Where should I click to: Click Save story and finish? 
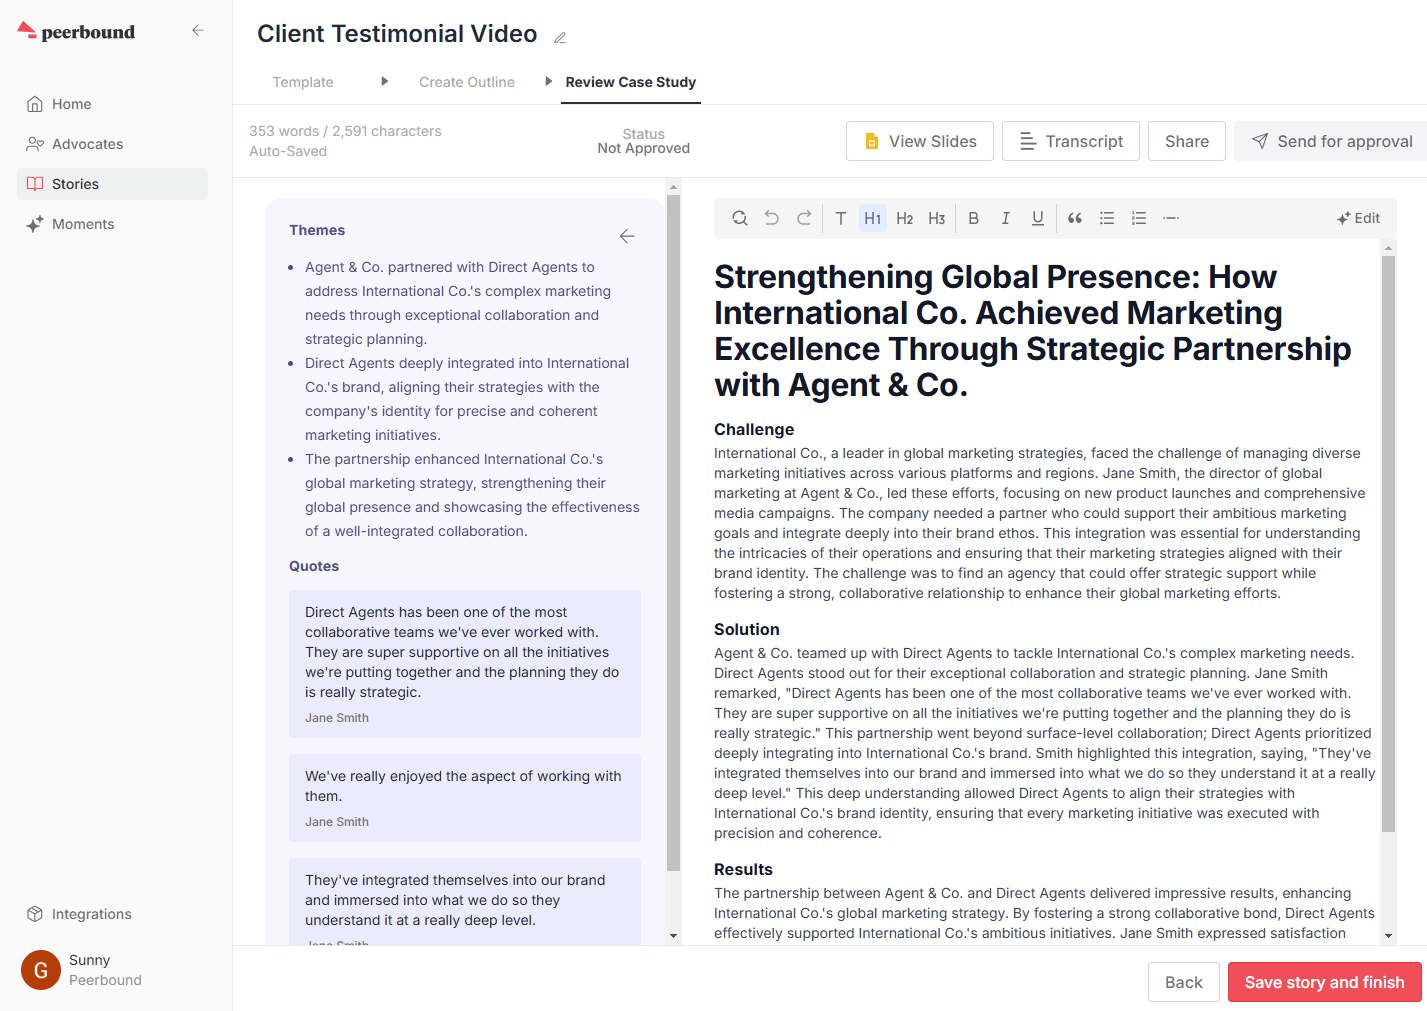click(1323, 982)
